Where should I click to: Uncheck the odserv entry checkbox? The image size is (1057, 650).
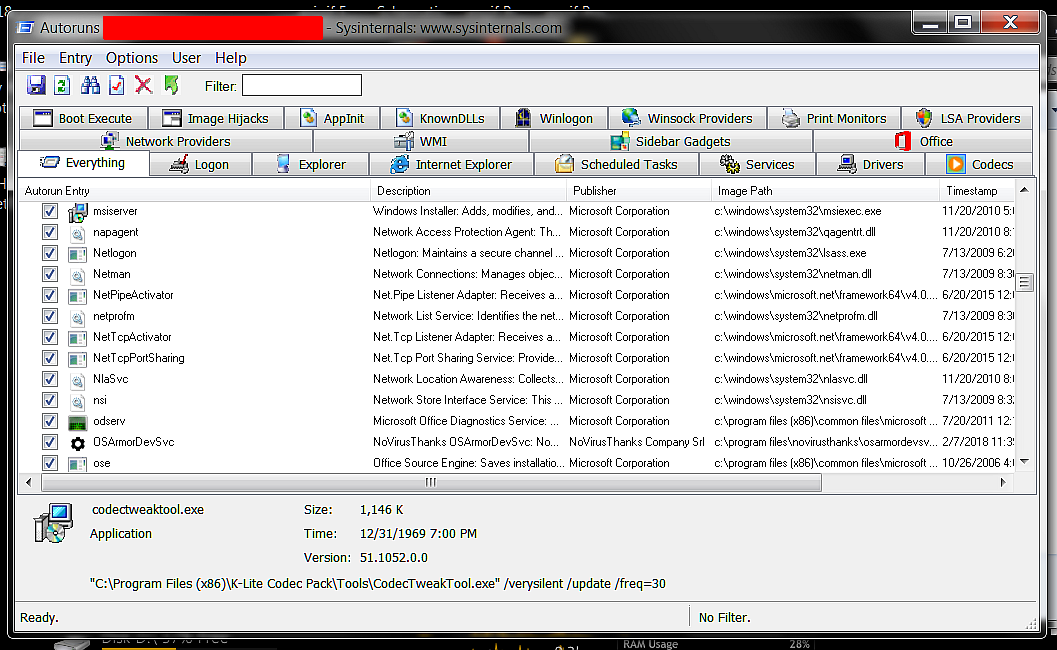(x=49, y=421)
